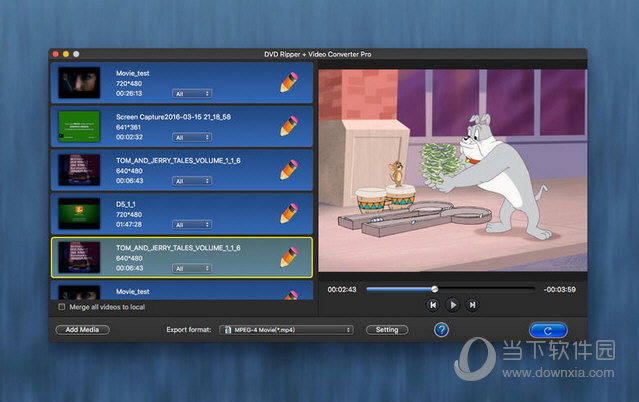Skip to previous with the back button
Image resolution: width=639 pixels, height=402 pixels.
pyautogui.click(x=432, y=304)
